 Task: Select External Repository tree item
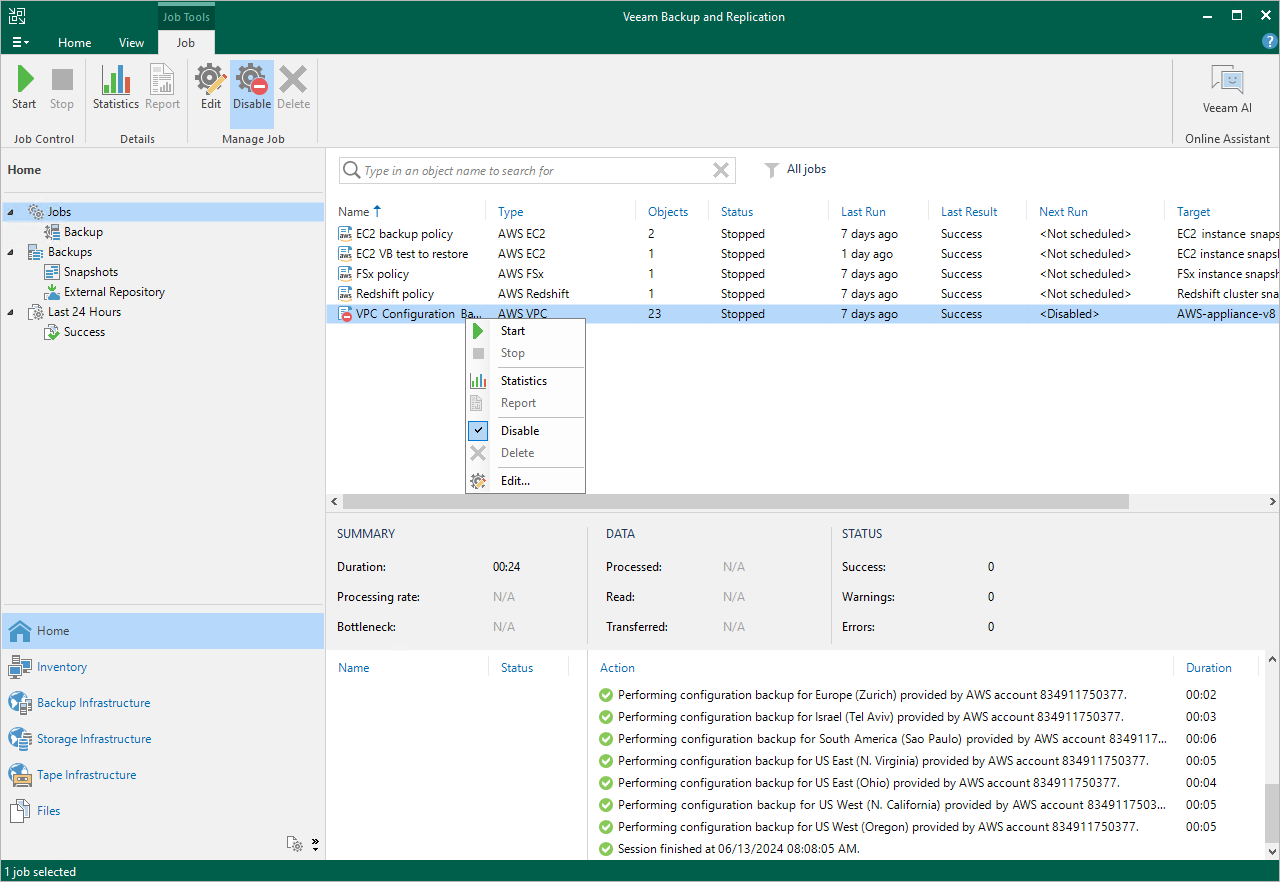pos(114,292)
